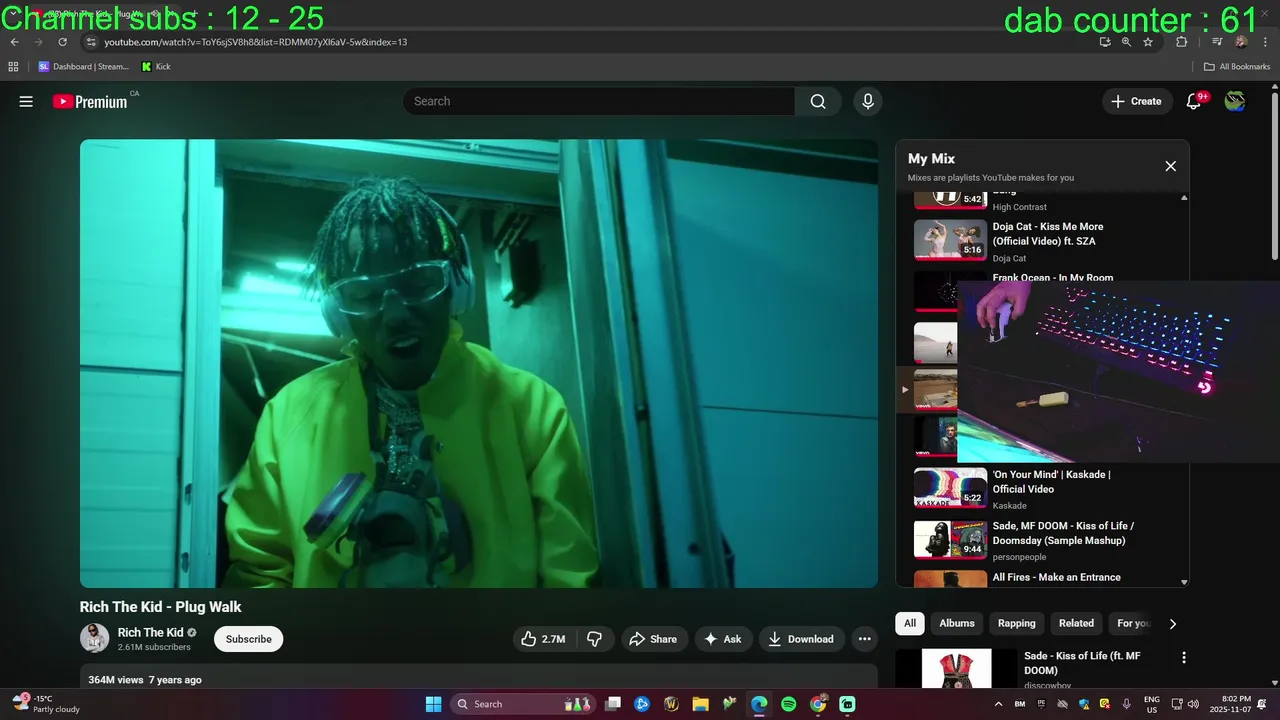Open Microsoft Edge from taskbar

(759, 704)
